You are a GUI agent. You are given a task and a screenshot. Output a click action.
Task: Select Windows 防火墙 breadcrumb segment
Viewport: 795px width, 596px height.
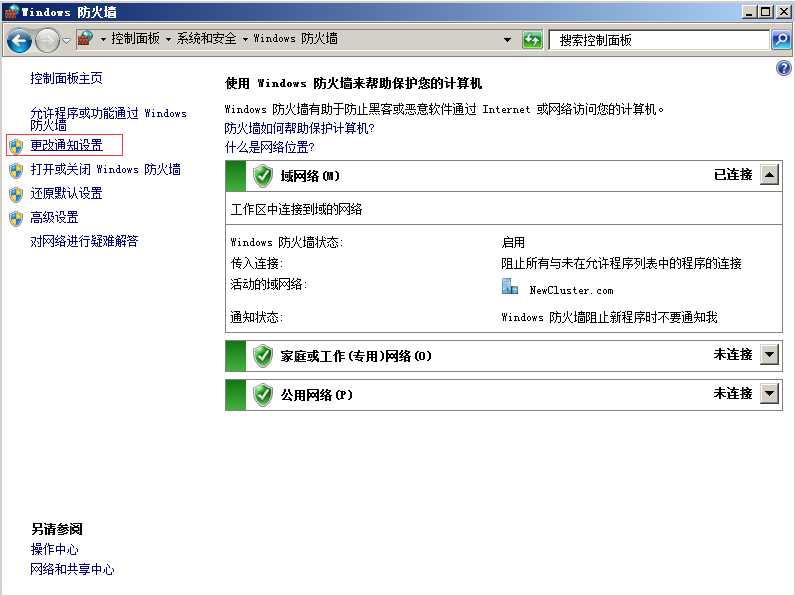(x=296, y=39)
